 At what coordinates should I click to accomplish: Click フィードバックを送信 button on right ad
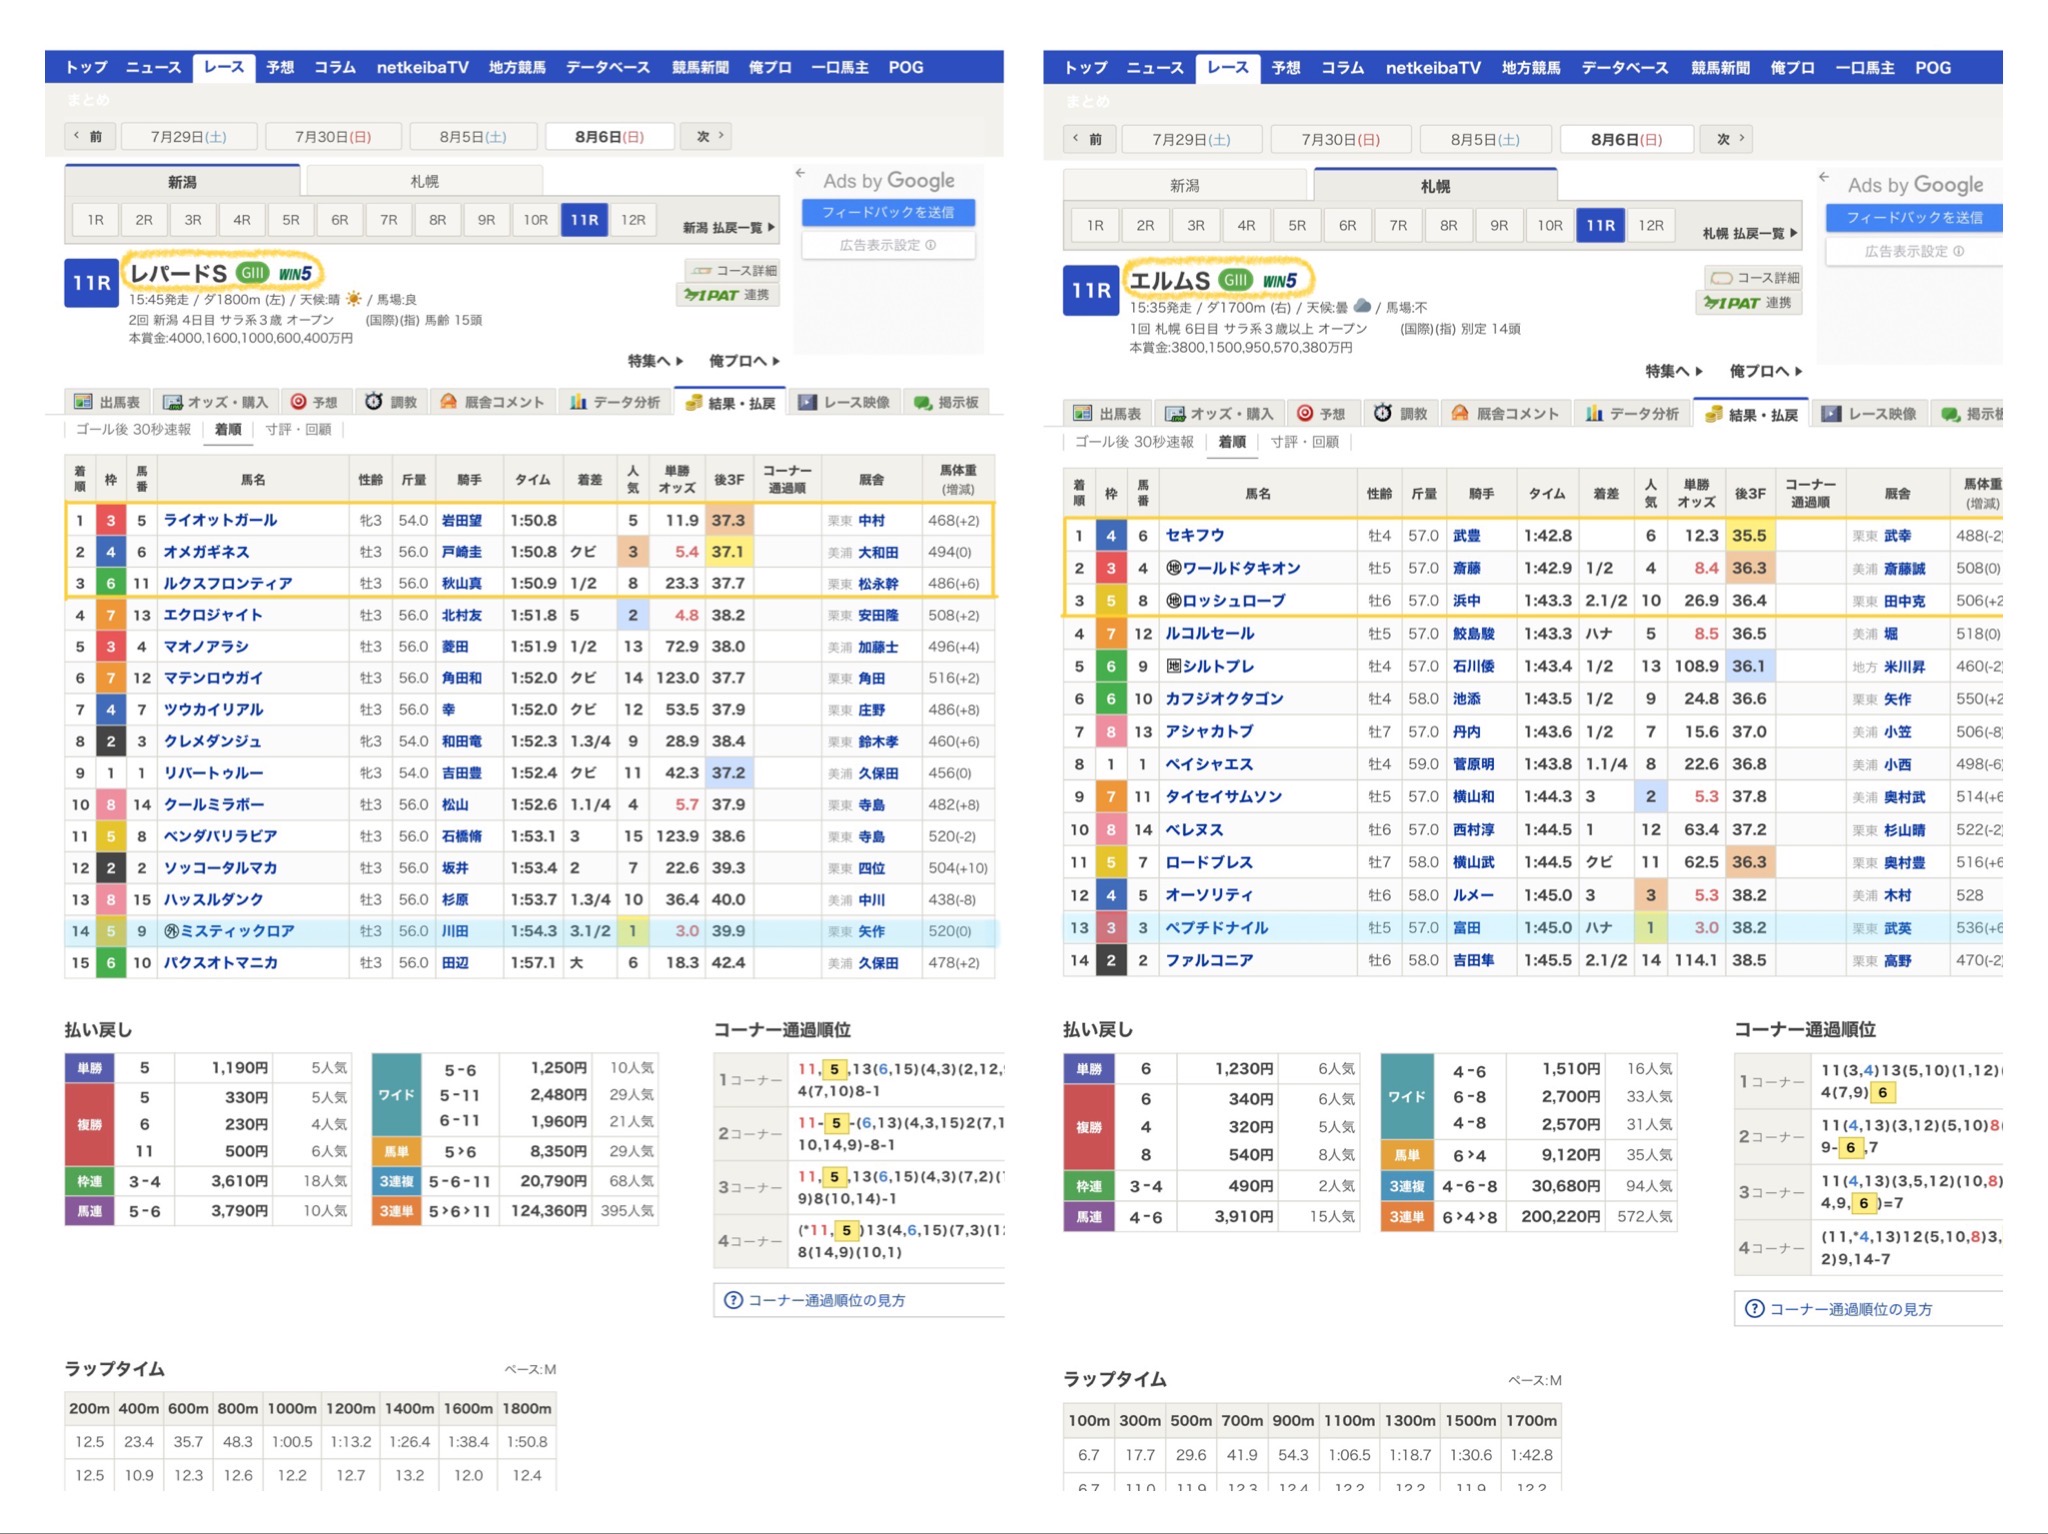click(1913, 218)
